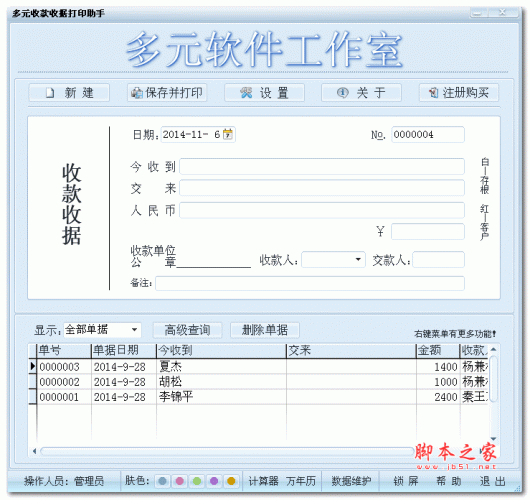Image resolution: width=530 pixels, height=500 pixels.
Task: Click 高级查询 advanced query button
Action: [x=188, y=330]
